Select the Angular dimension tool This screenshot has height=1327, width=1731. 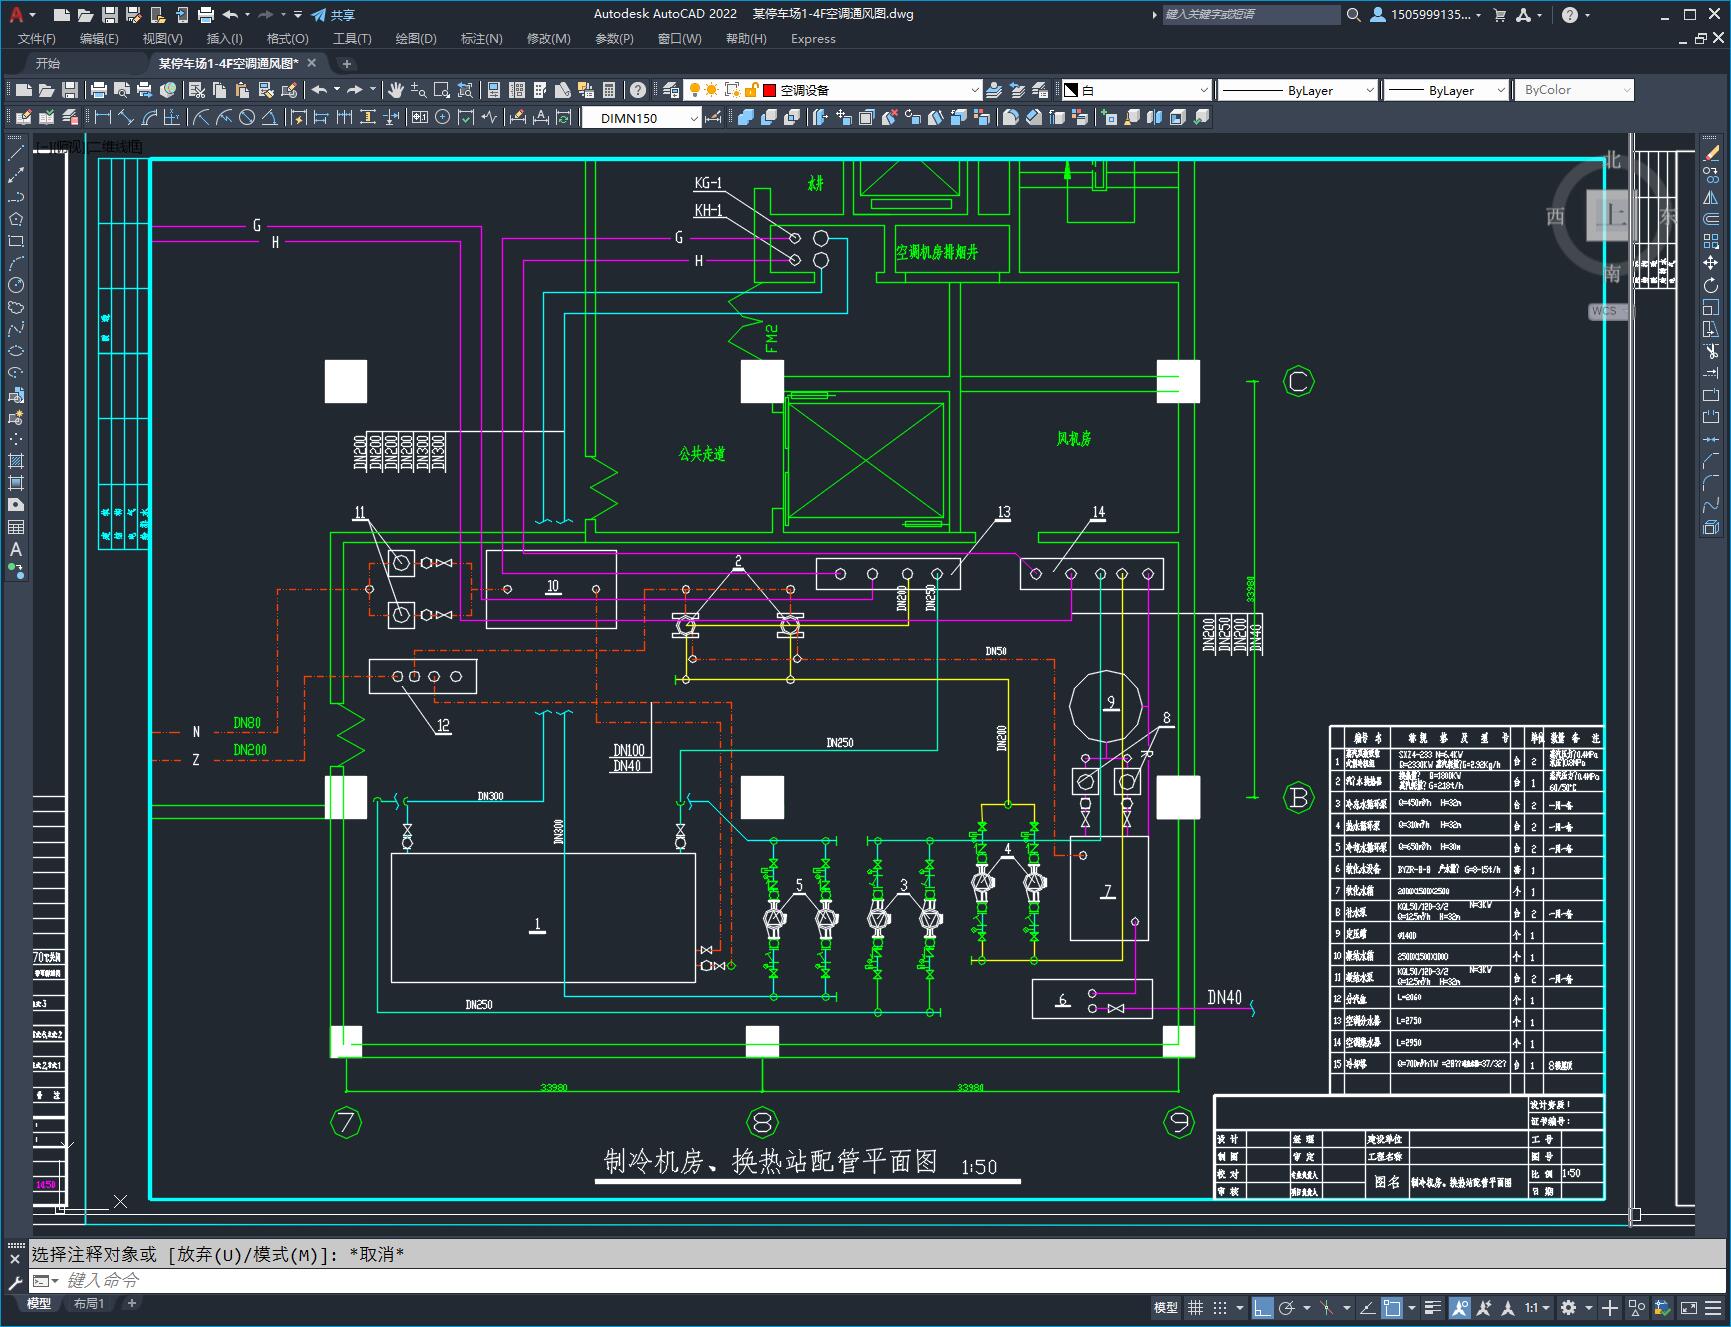pos(270,118)
